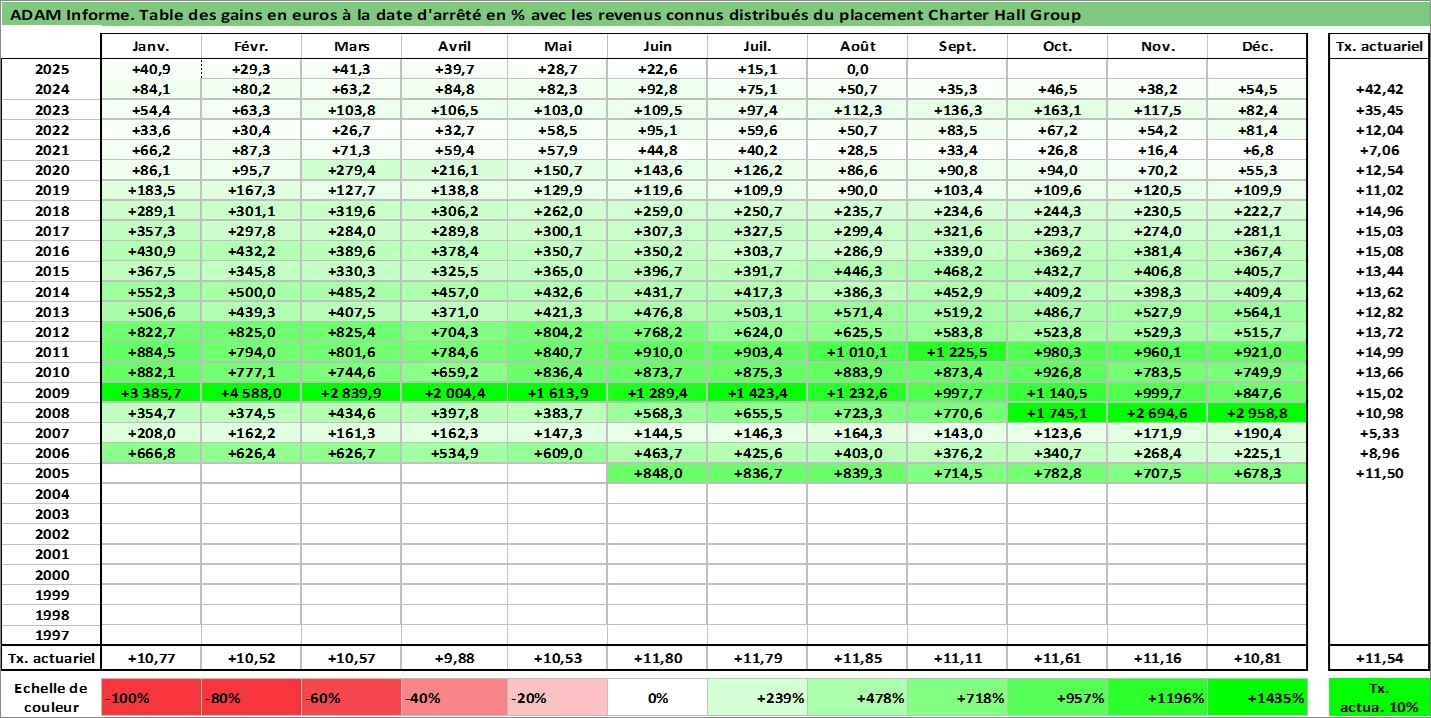Image resolution: width=1431 pixels, height=718 pixels.
Task: Pick the +718% green scale swatch
Action: coord(957,698)
